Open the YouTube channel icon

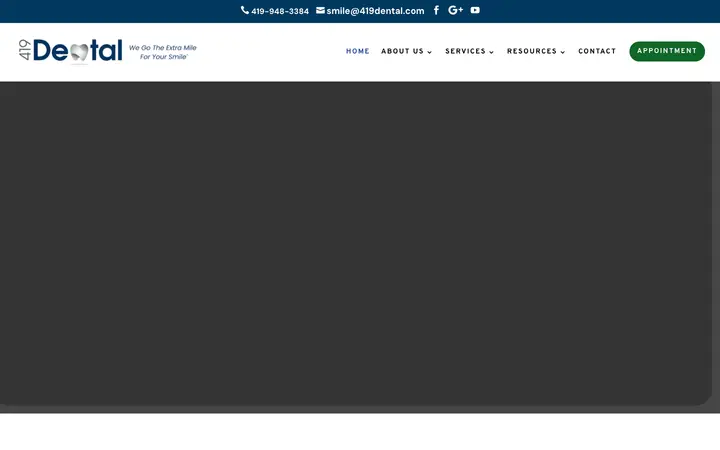(475, 10)
